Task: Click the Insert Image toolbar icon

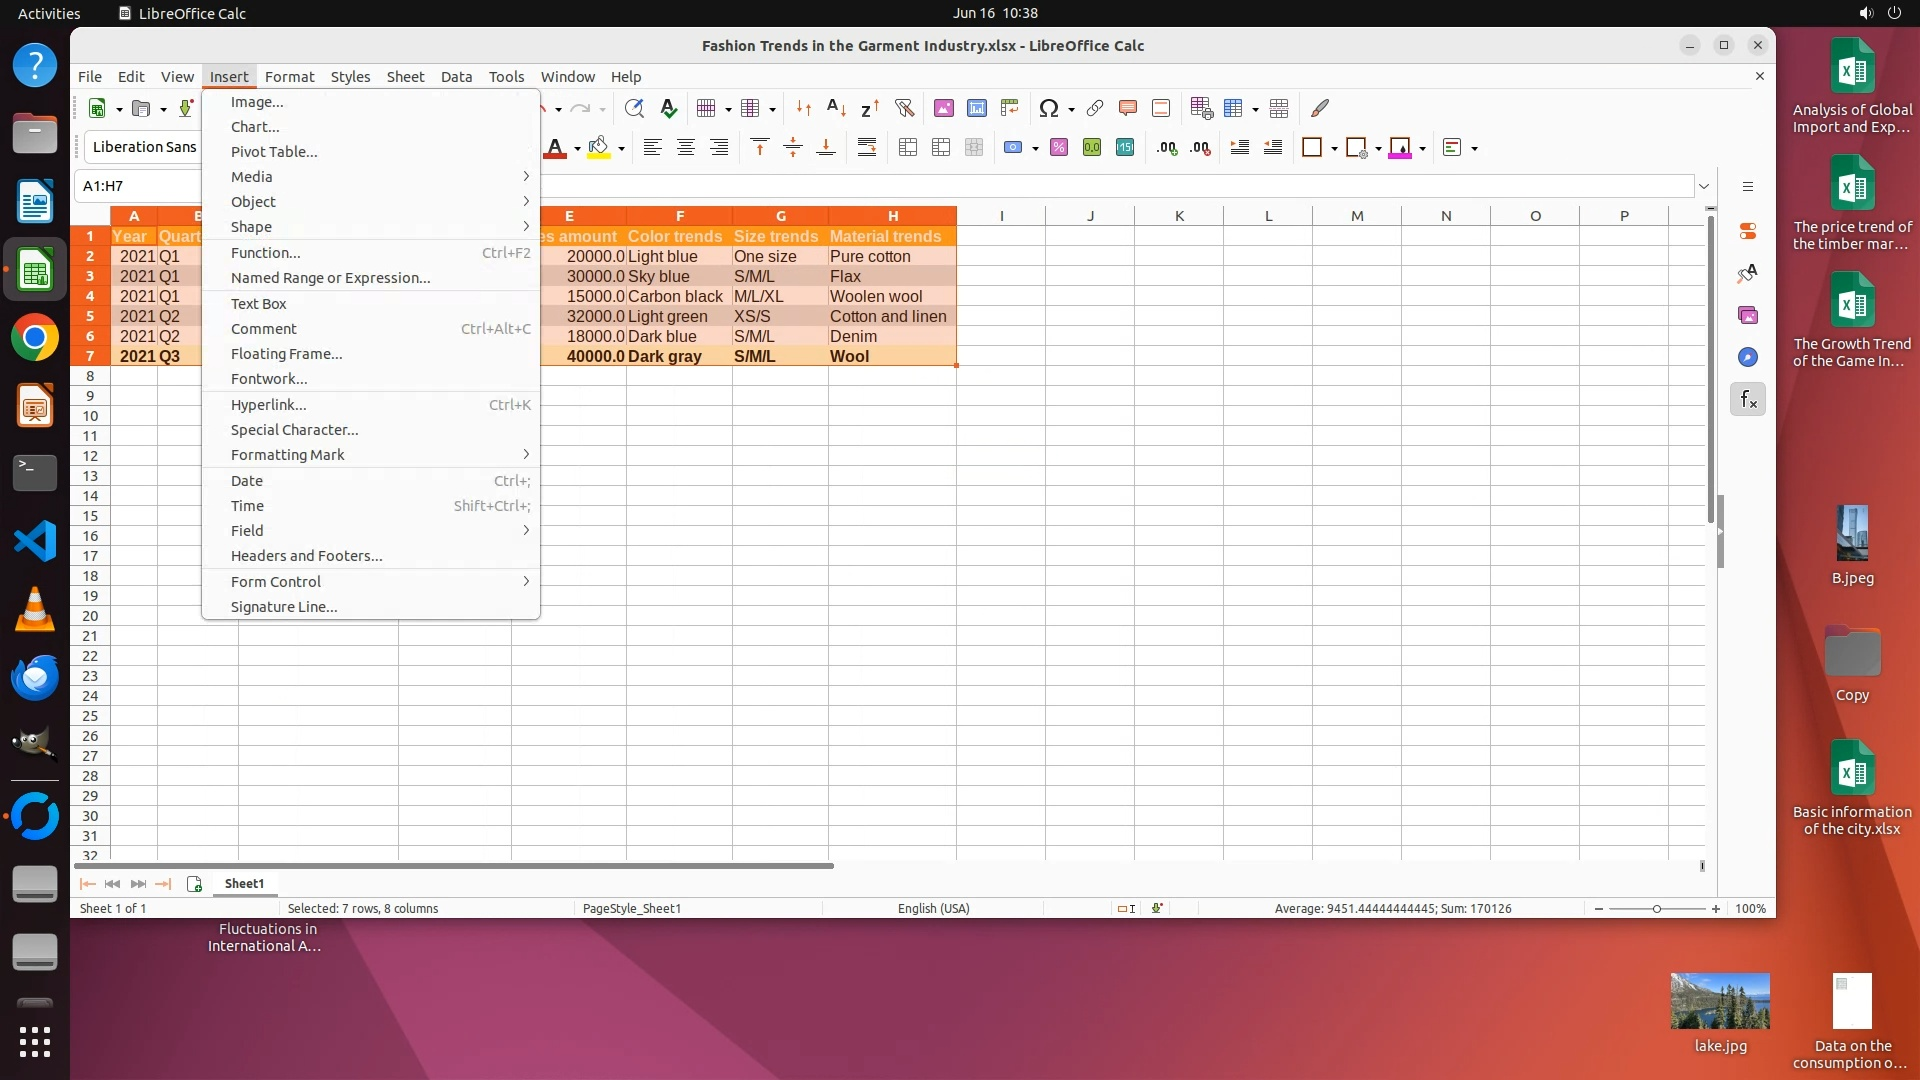Action: pos(943,108)
